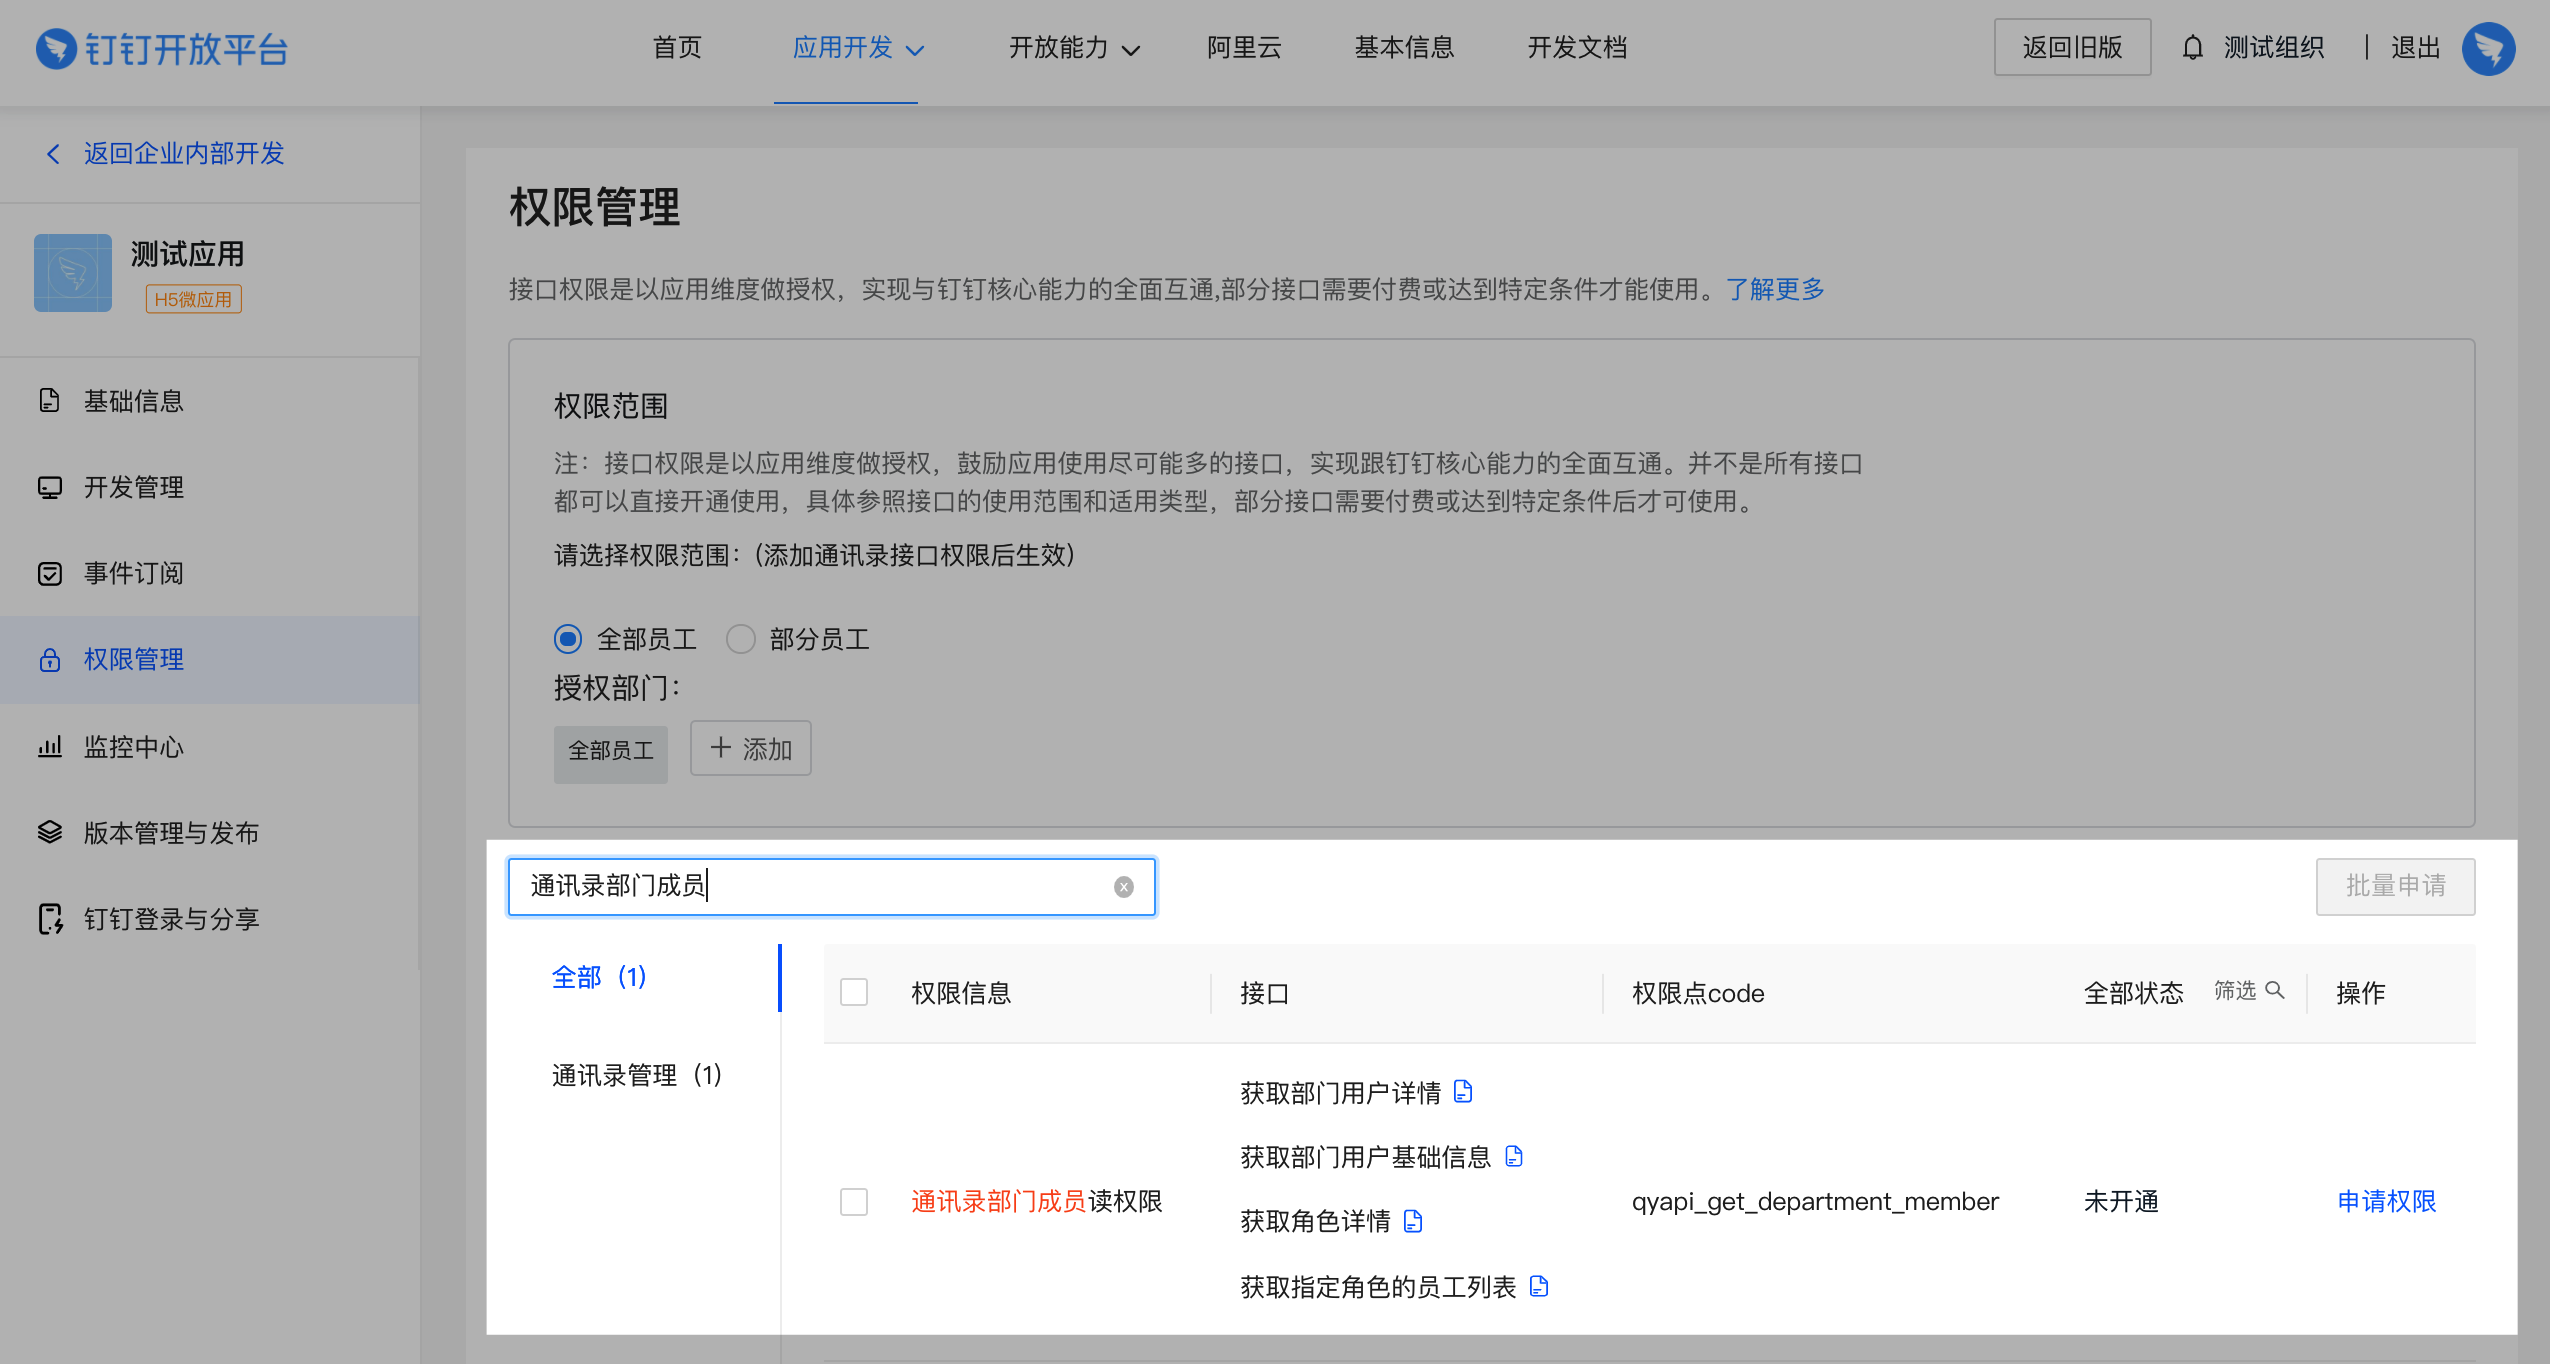
Task: Open doc icon beside 获取部门用户基础信息
Action: 1514,1156
